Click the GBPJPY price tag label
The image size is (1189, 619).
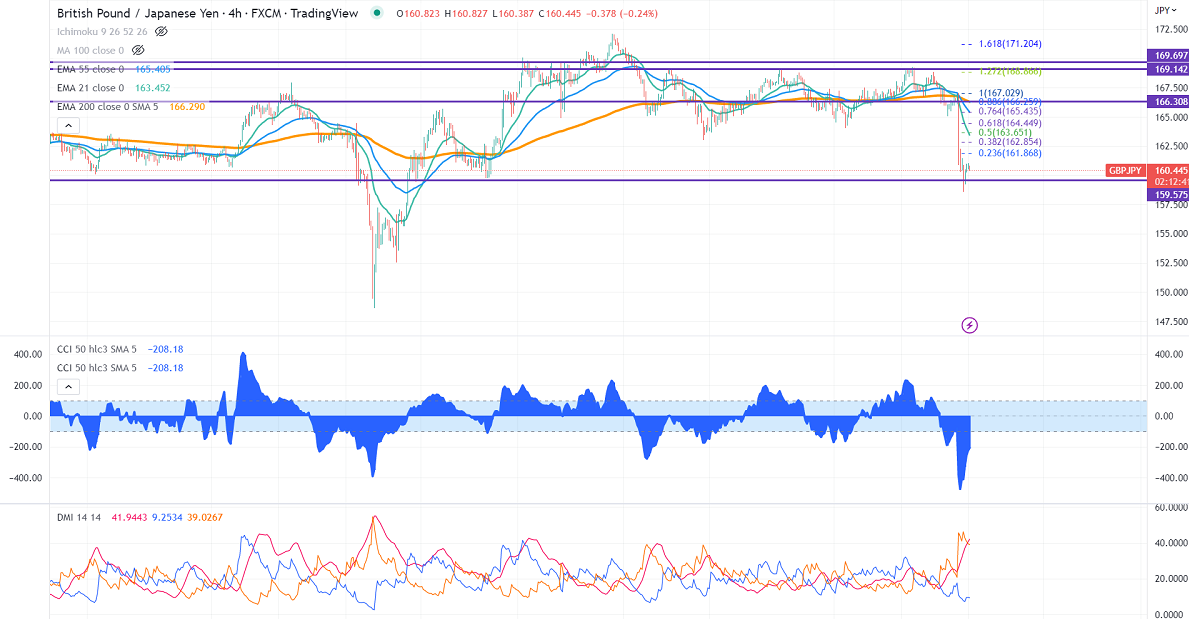click(1125, 171)
